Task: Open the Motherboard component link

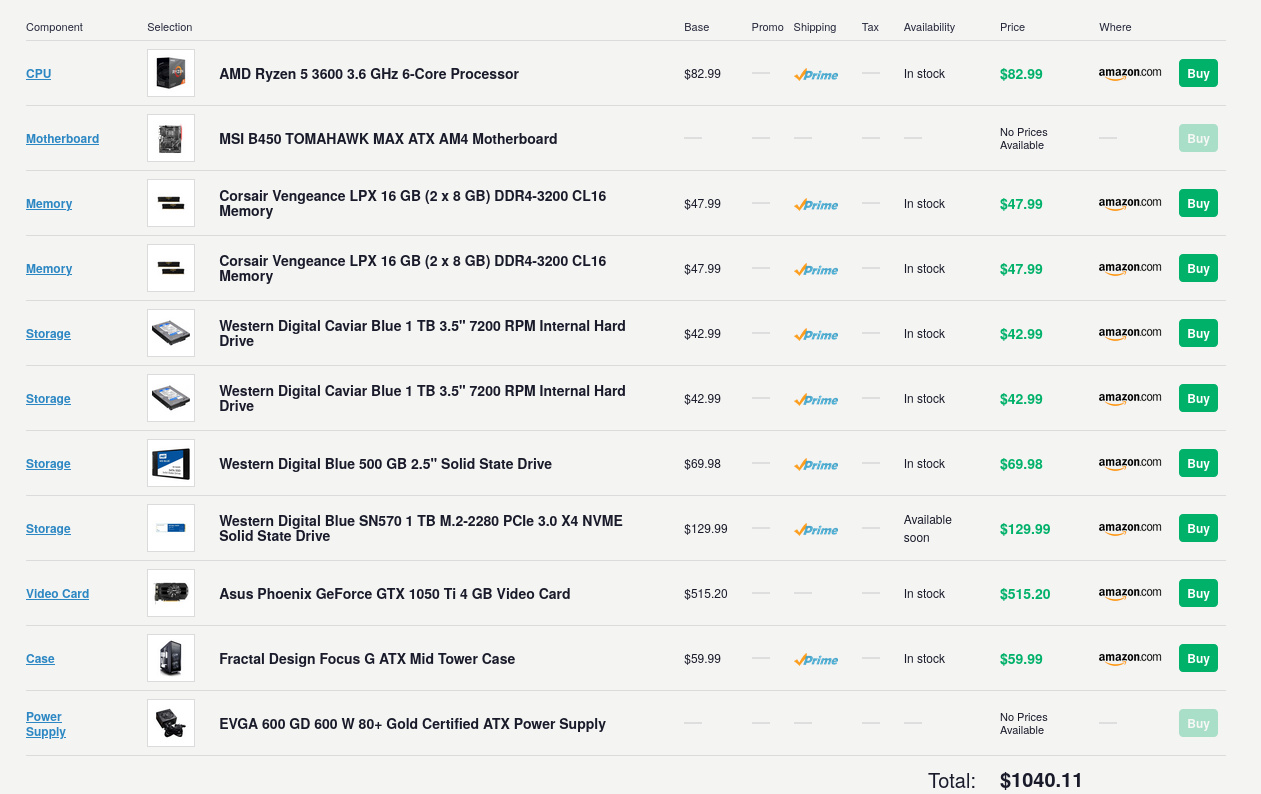Action: click(62, 139)
